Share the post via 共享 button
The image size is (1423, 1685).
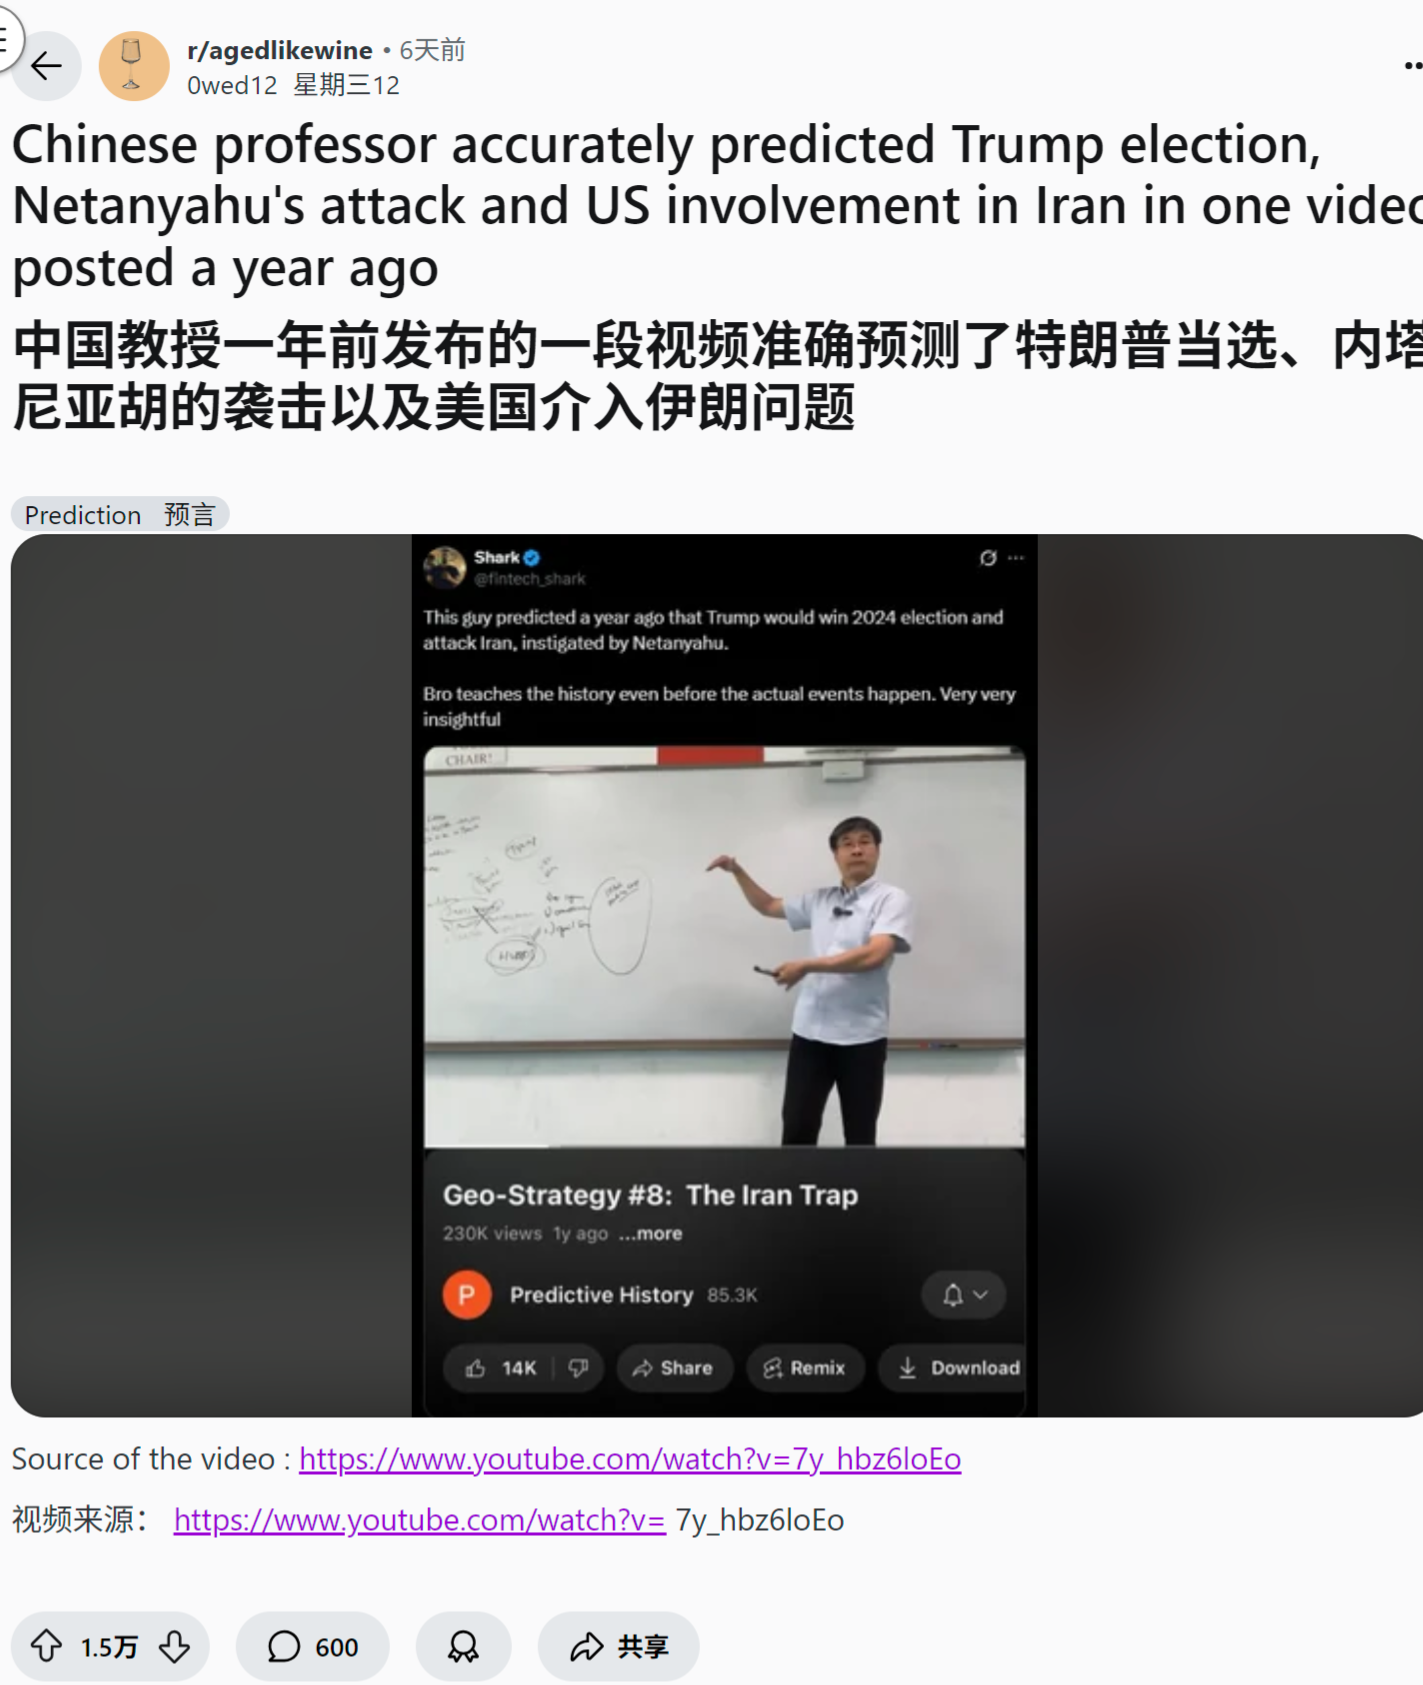618,1646
